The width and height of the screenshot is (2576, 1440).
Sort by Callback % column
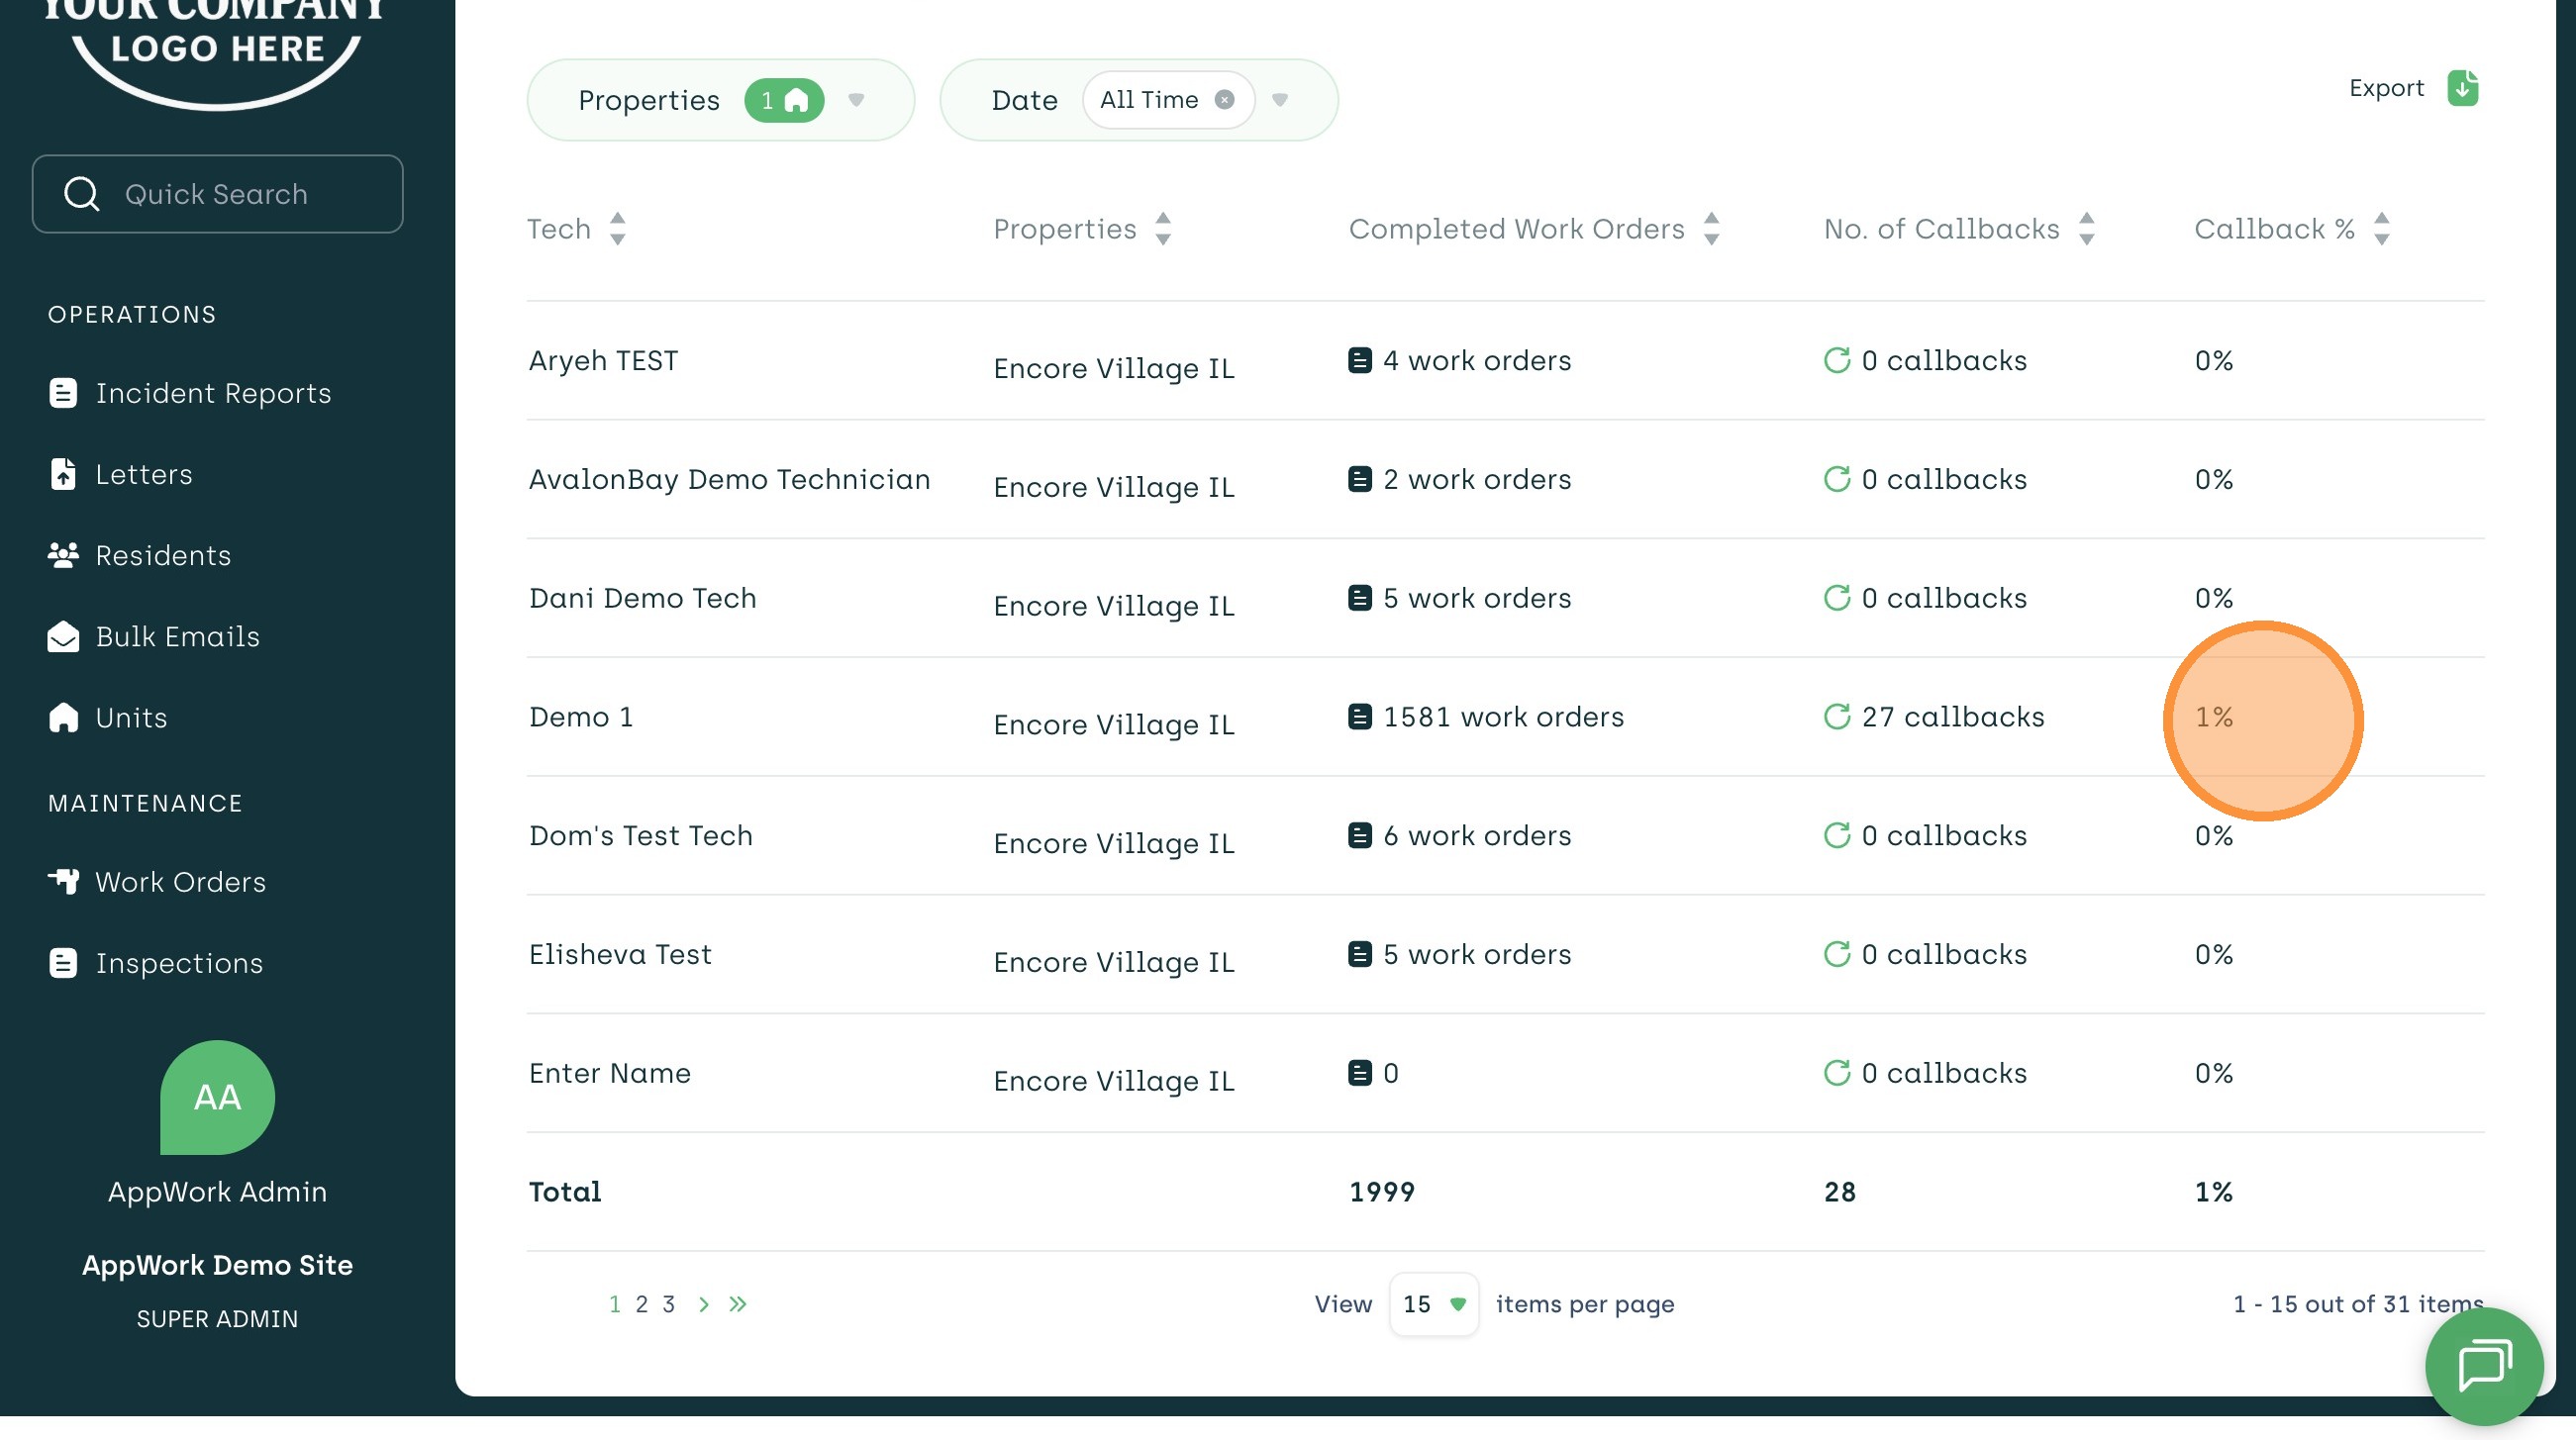click(x=2381, y=229)
